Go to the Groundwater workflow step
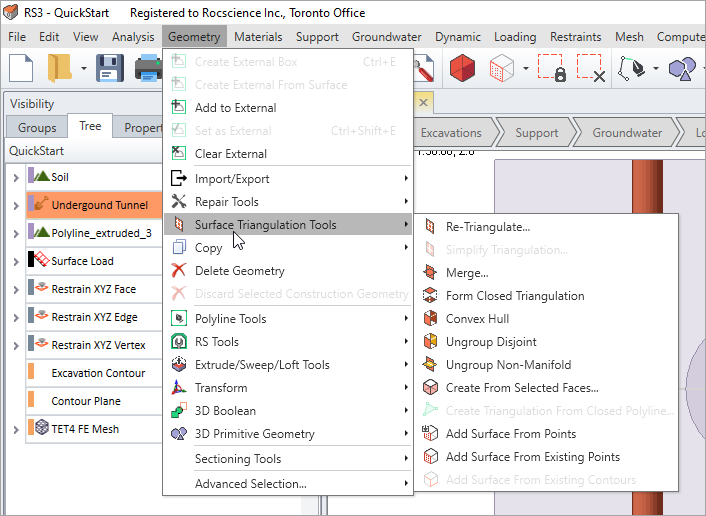 point(627,132)
